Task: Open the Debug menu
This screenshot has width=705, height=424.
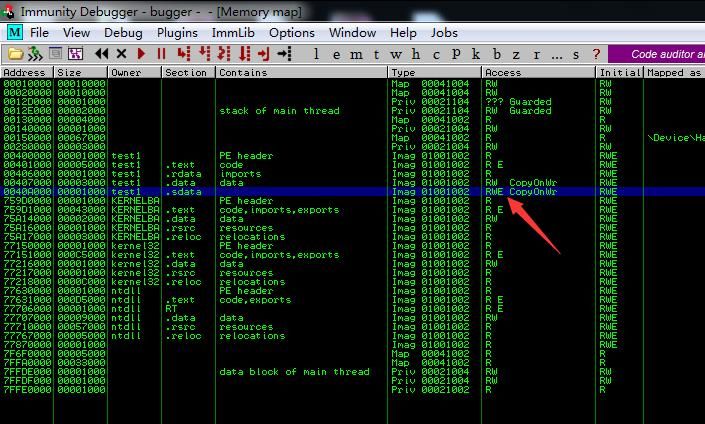Action: (x=123, y=33)
